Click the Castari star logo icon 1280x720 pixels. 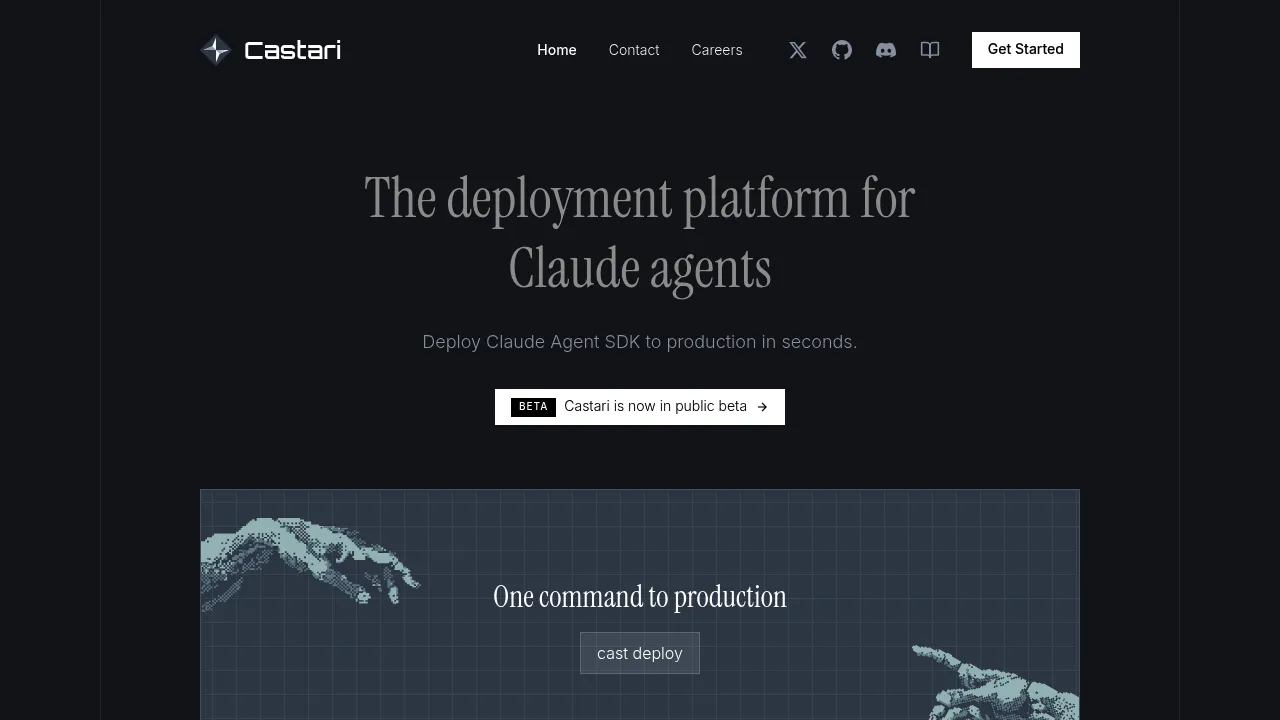[216, 50]
